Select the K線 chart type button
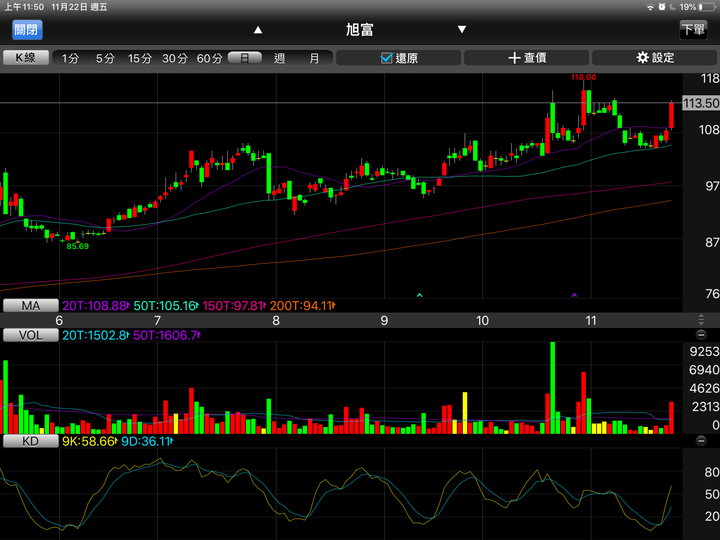720x540 pixels. [x=26, y=58]
